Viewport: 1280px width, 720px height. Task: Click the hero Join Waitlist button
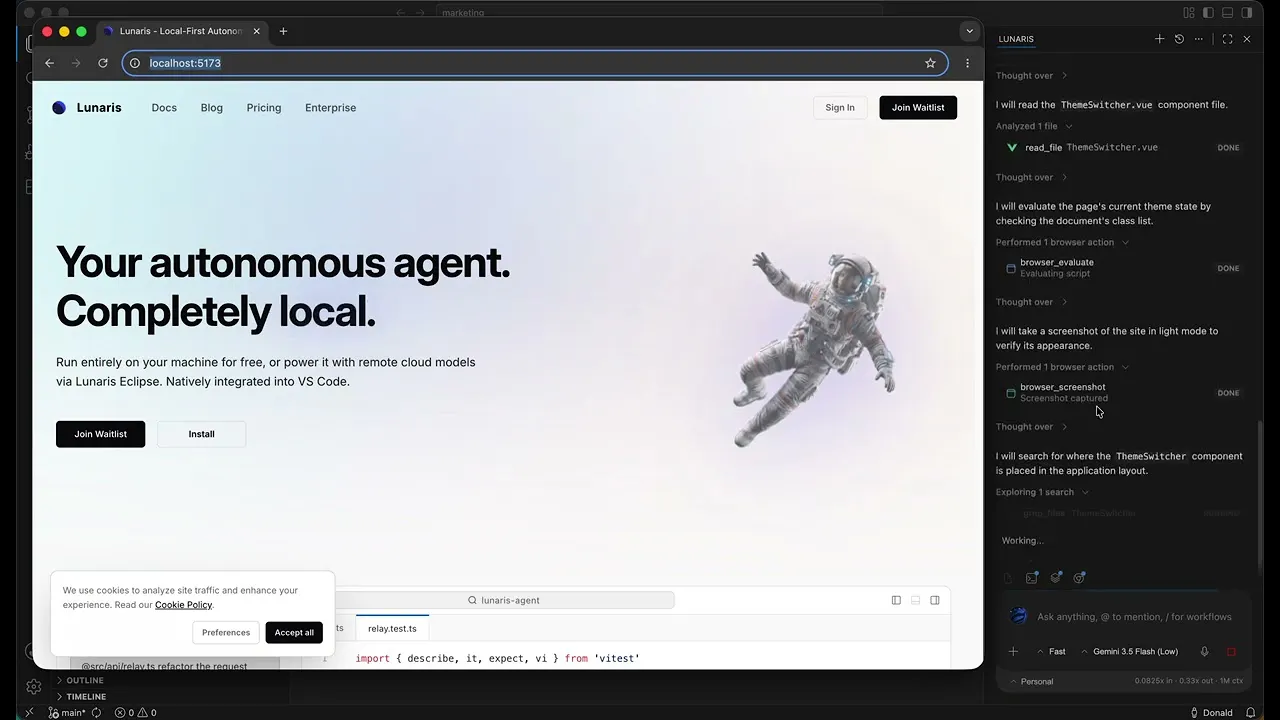point(100,434)
